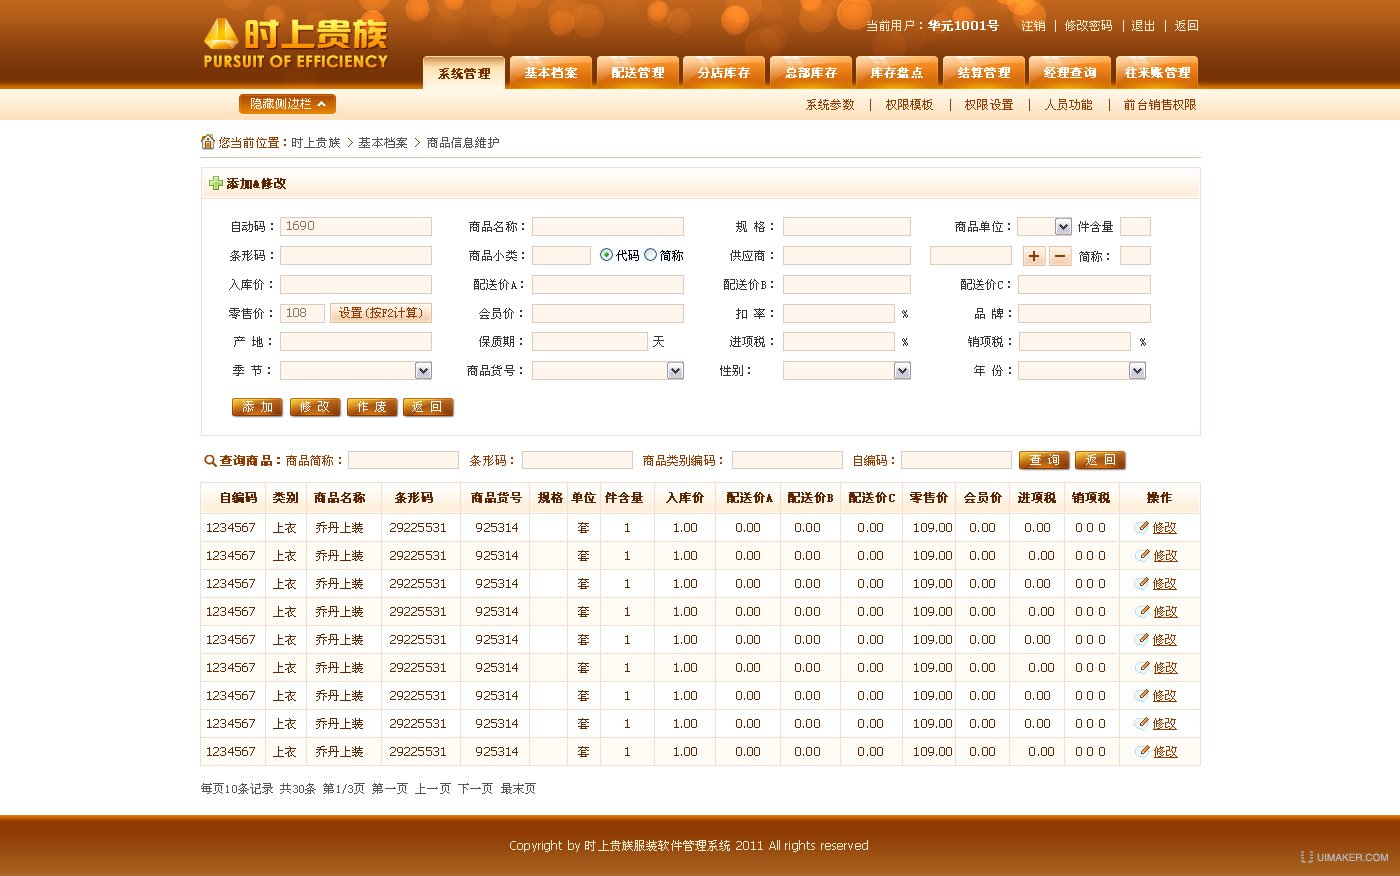Image resolution: width=1400 pixels, height=876 pixels.
Task: Focus the 条形码 form input
Action: click(356, 256)
